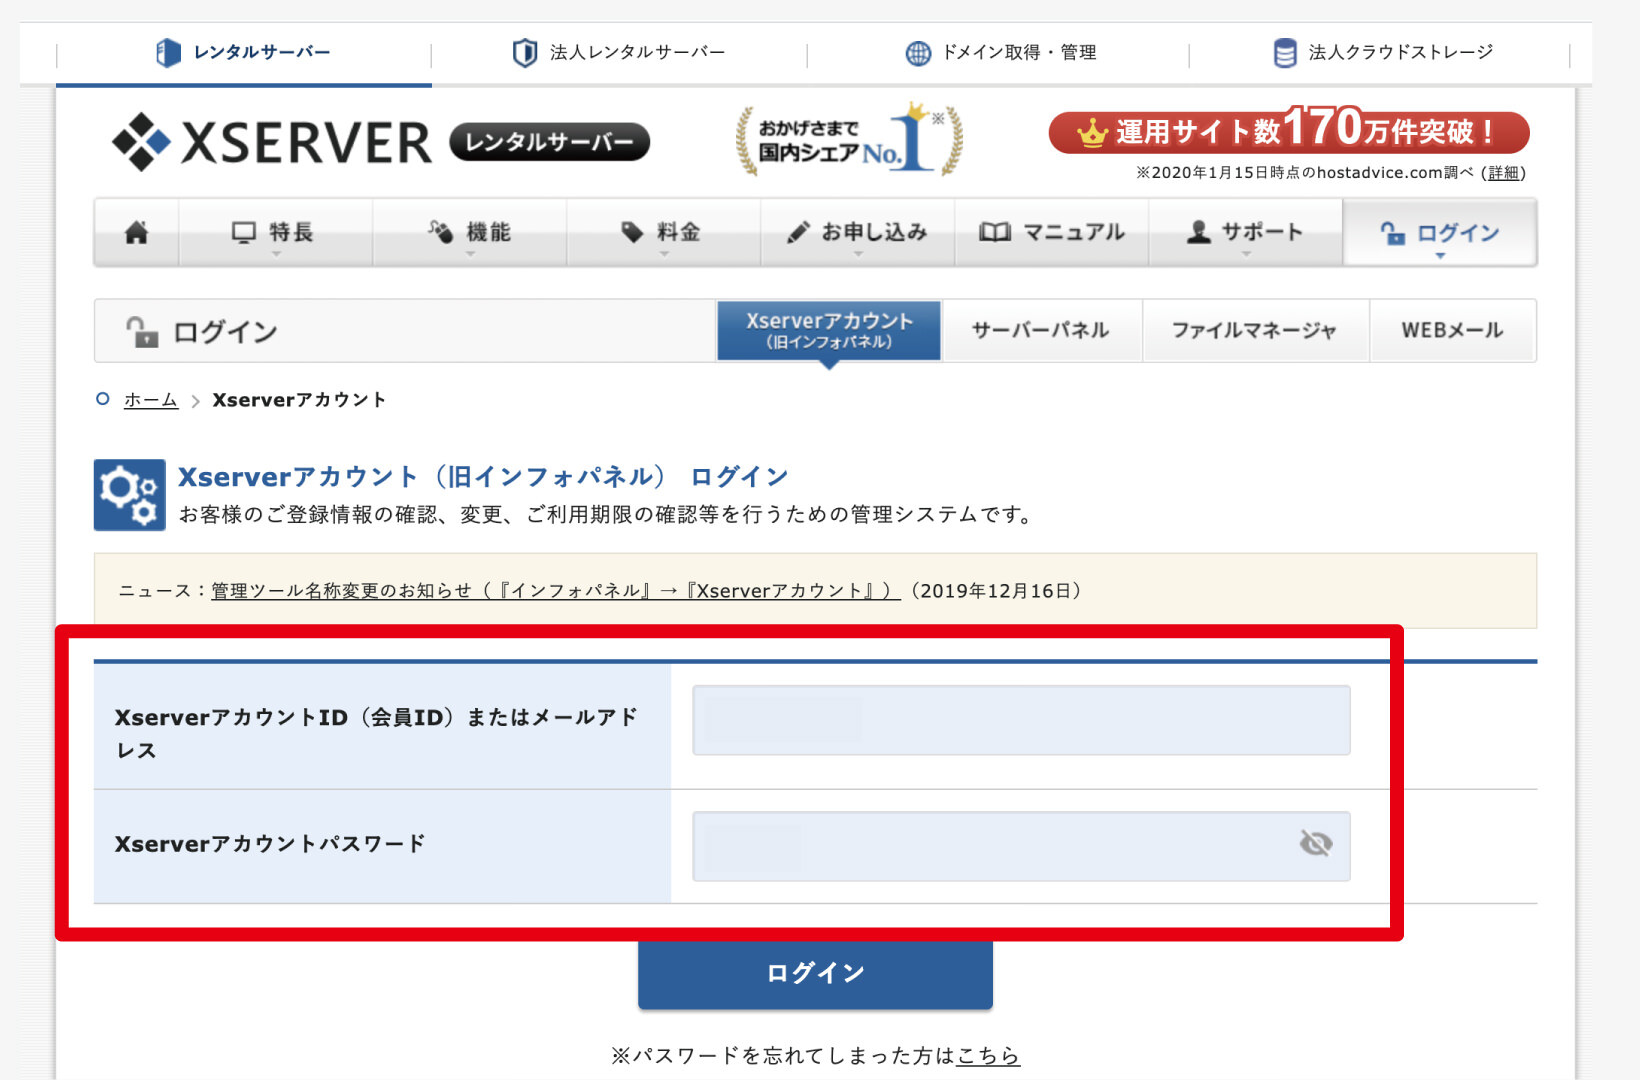Follow the こちら forgot password link
The image size is (1640, 1080).
click(x=988, y=1056)
